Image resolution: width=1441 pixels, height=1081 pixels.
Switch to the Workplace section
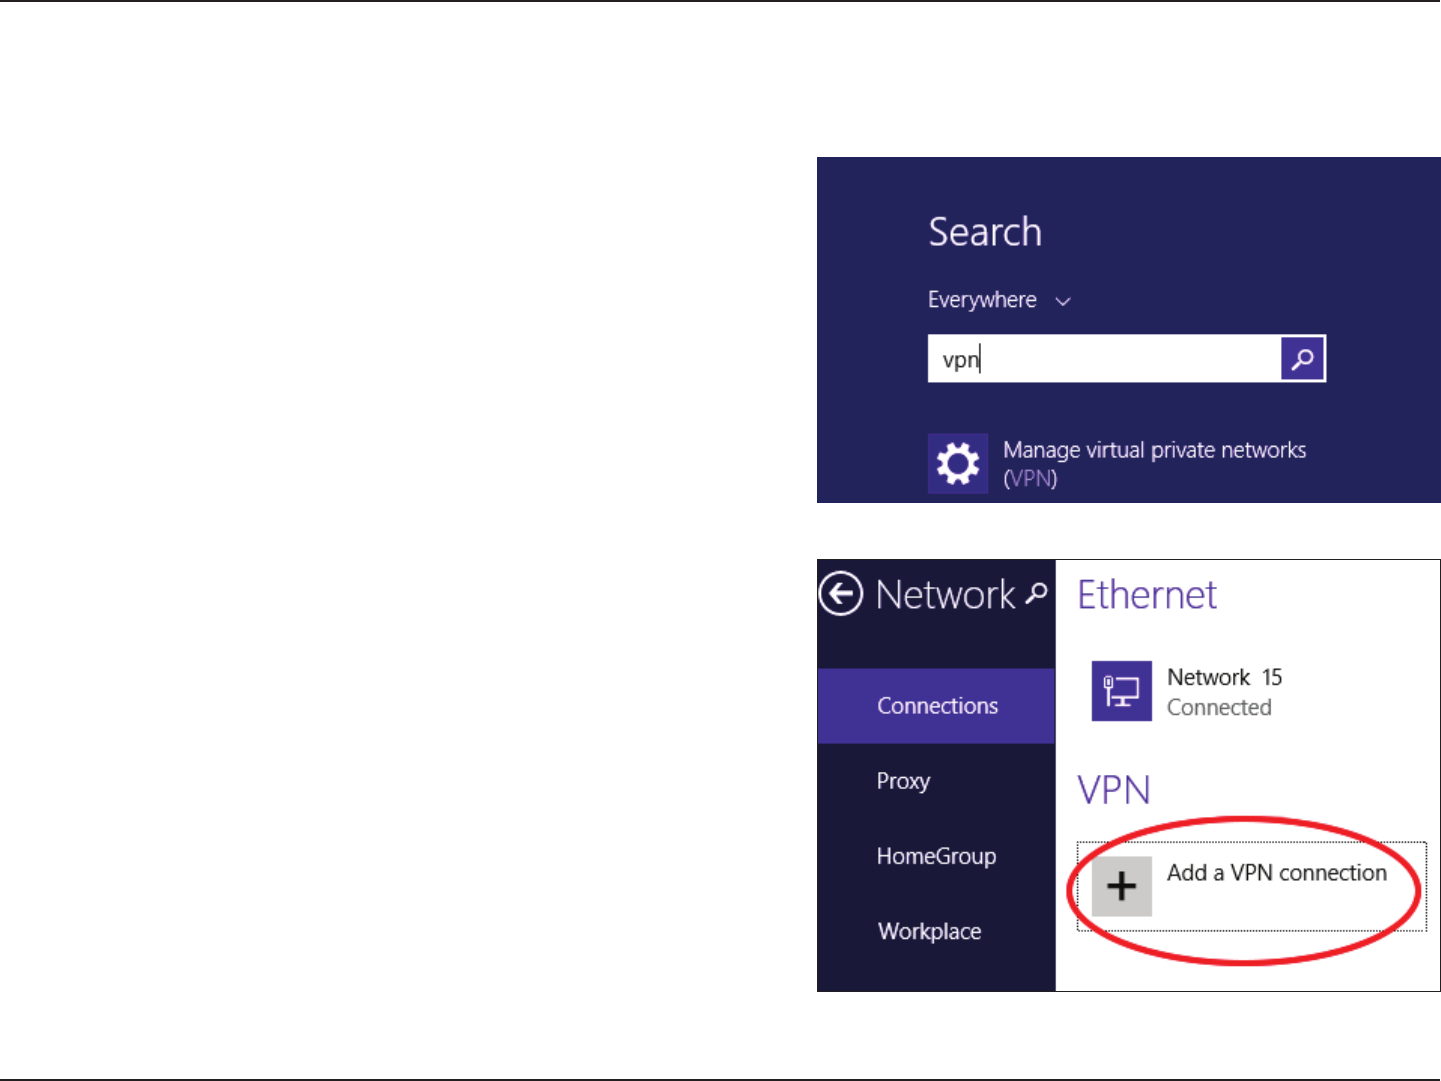click(x=929, y=931)
